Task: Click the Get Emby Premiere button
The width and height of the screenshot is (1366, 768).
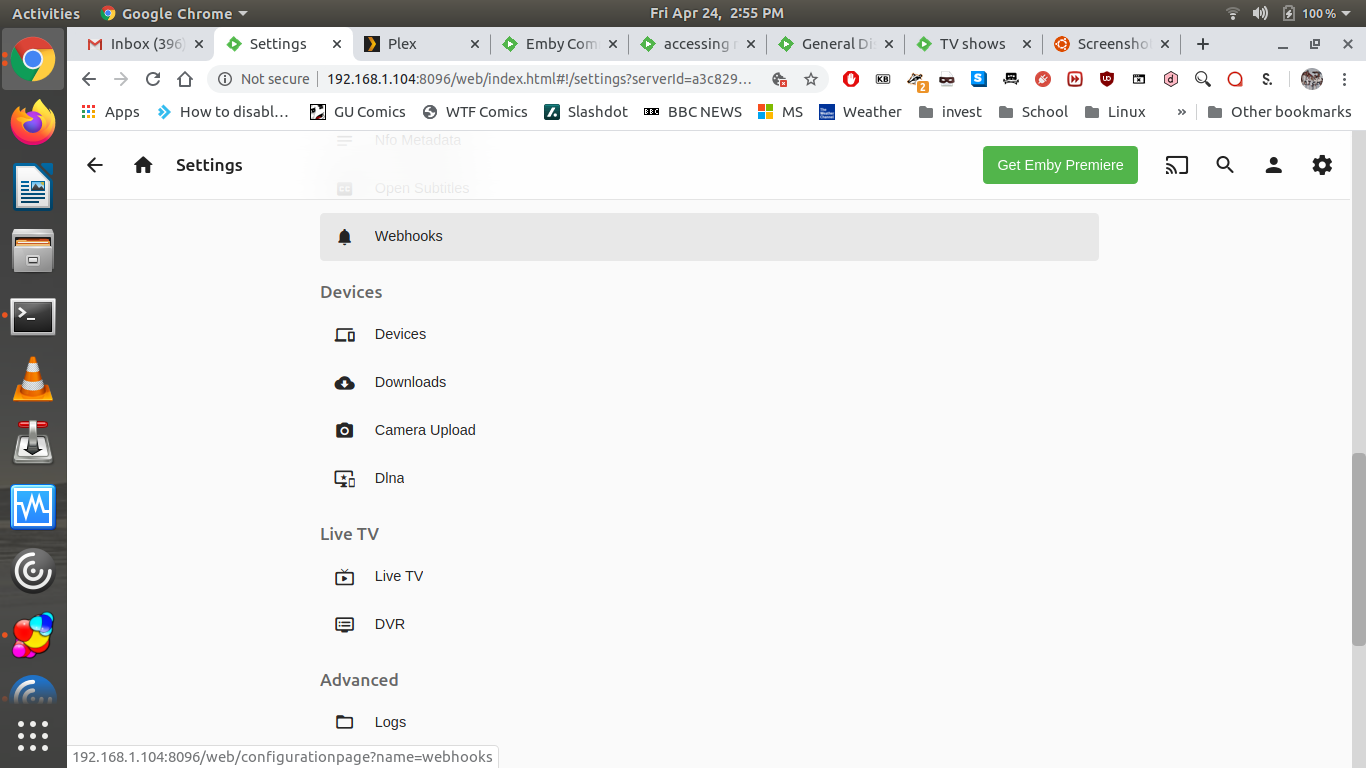Action: [x=1060, y=165]
